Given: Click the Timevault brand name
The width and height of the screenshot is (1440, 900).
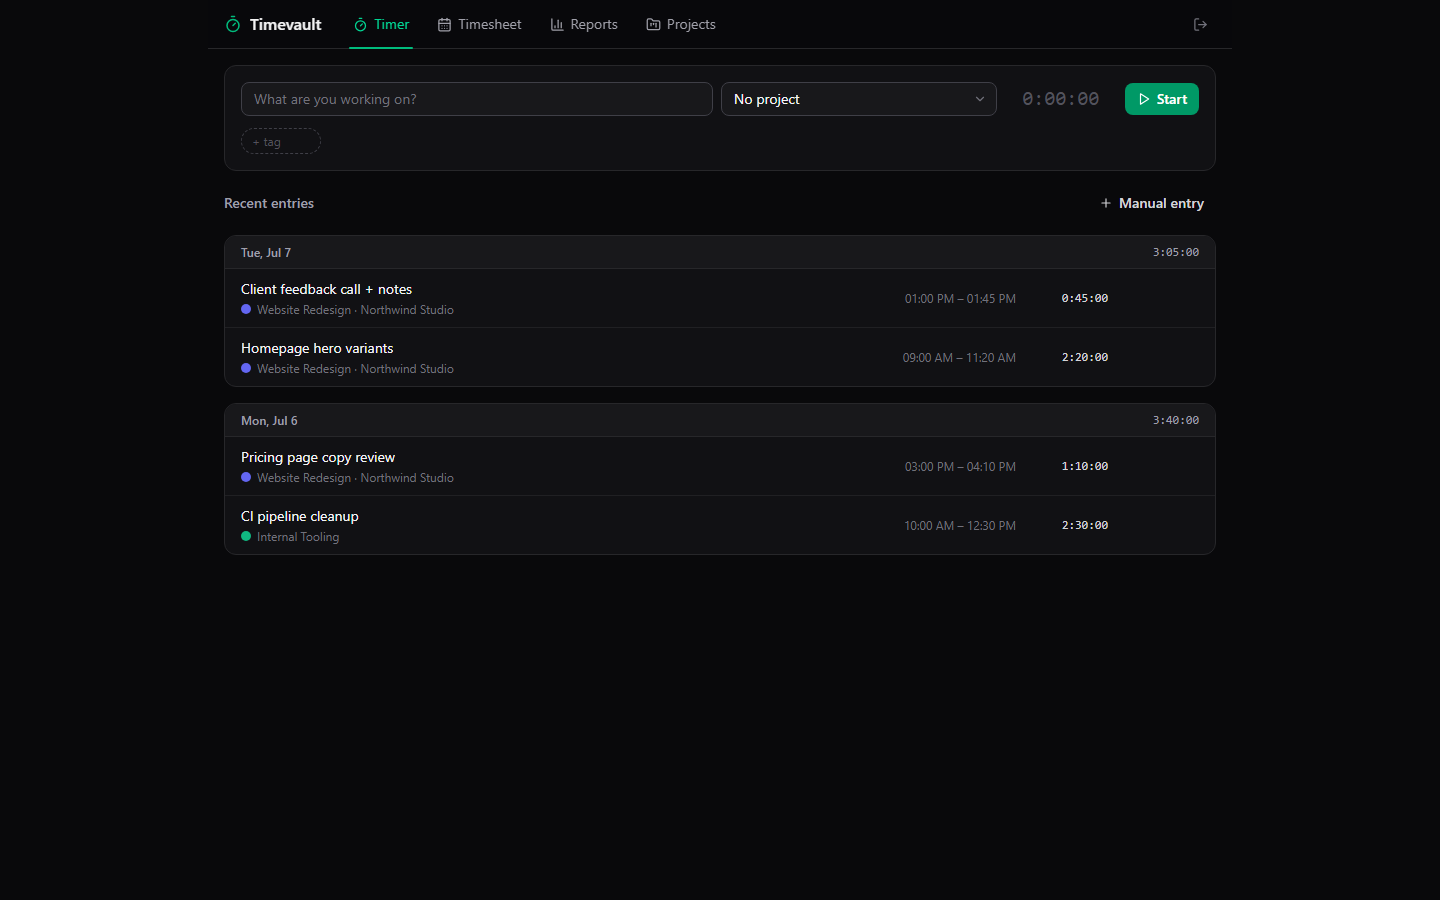Looking at the screenshot, I should click(x=285, y=24).
